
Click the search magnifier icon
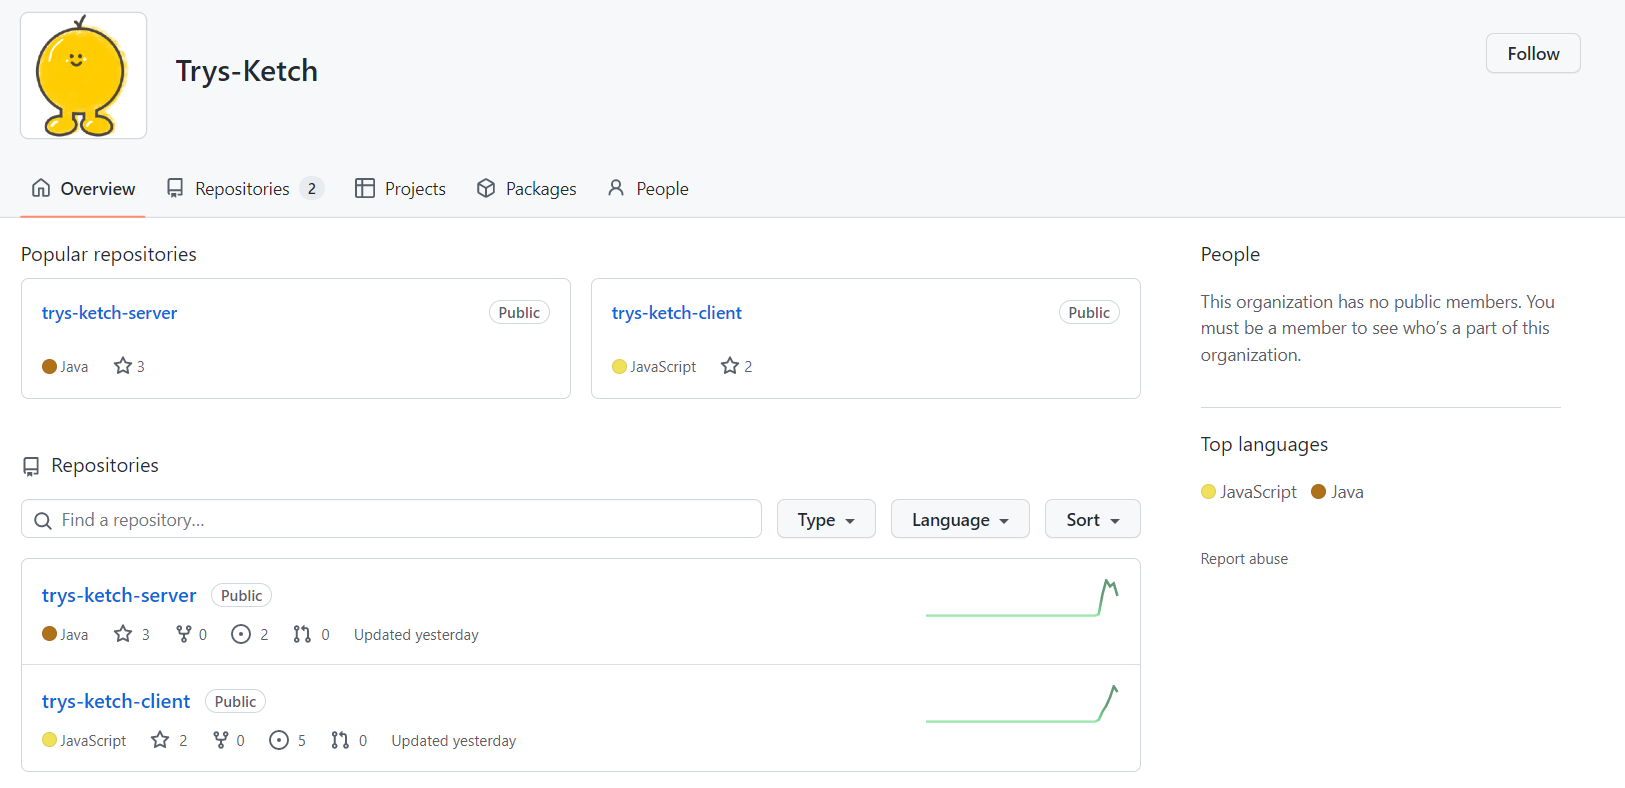(43, 520)
